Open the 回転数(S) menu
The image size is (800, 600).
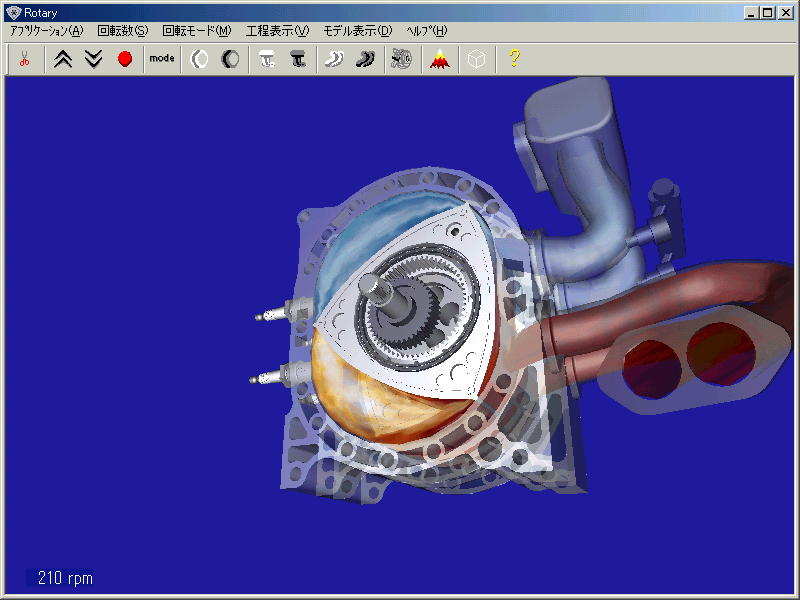point(122,31)
